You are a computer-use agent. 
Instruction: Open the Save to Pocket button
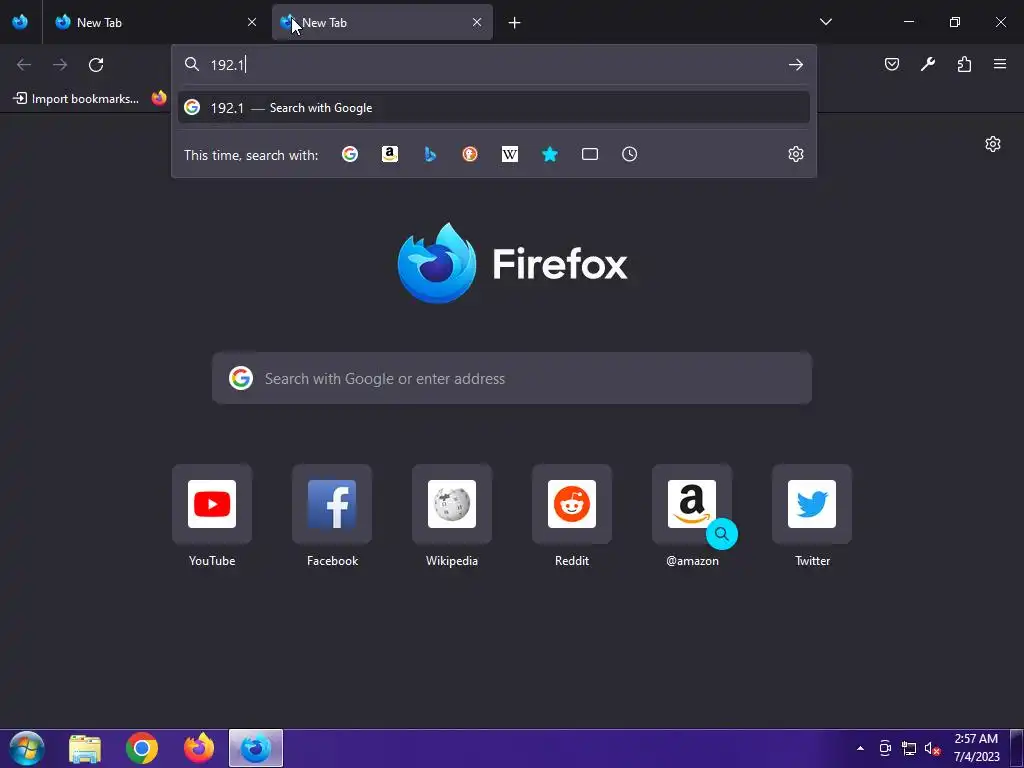892,64
